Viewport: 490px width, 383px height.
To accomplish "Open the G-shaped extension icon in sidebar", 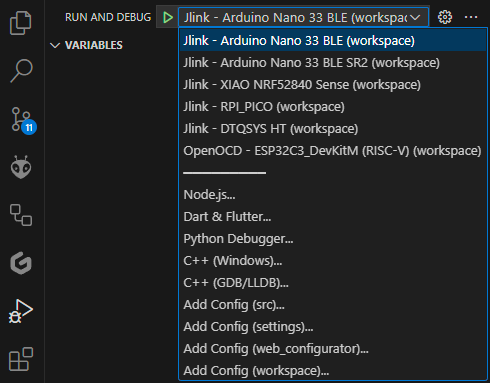I will point(21,263).
